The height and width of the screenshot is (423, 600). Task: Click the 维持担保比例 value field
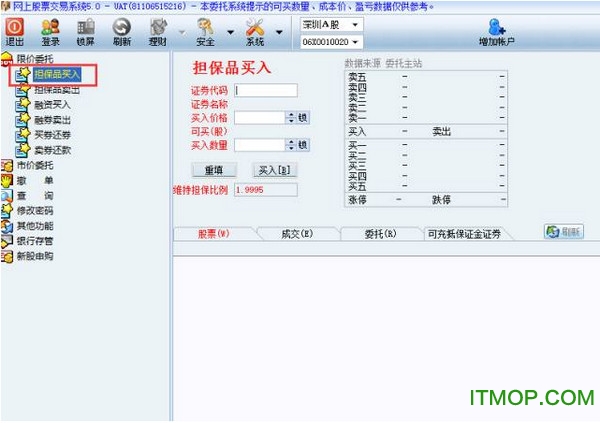[x=266, y=190]
